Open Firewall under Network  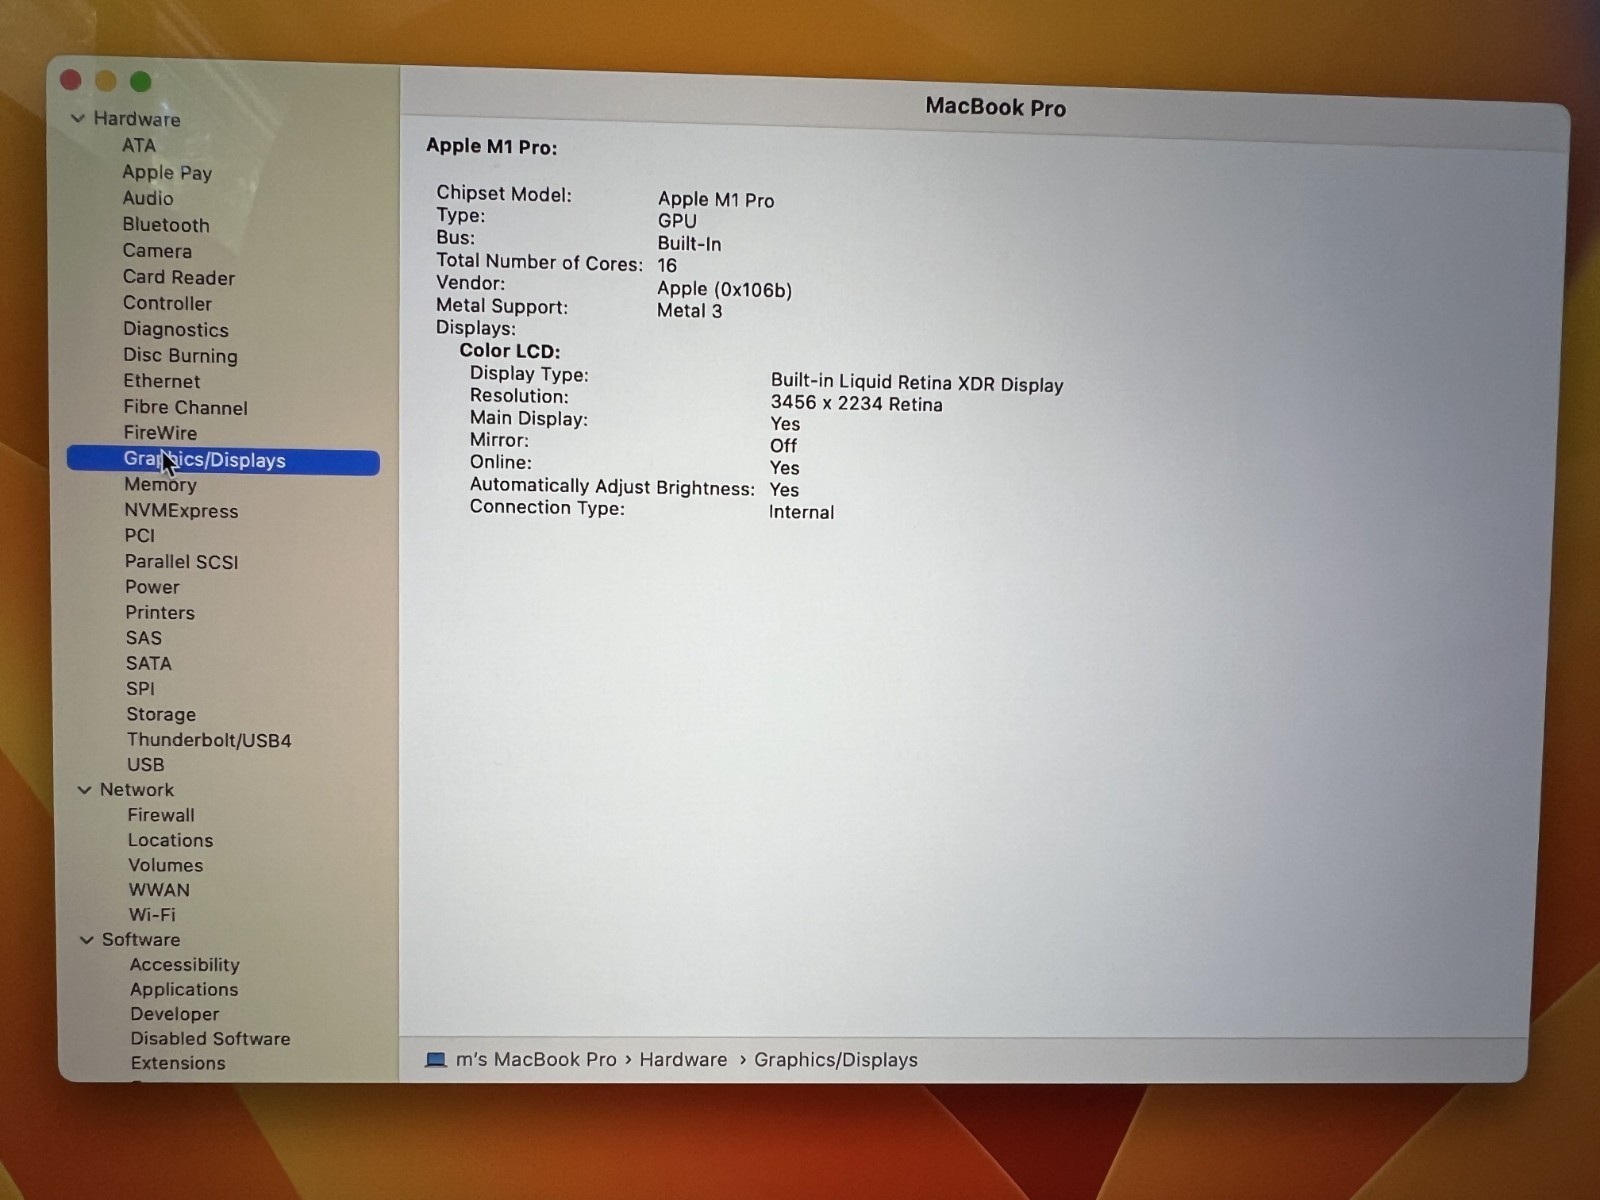pos(161,815)
